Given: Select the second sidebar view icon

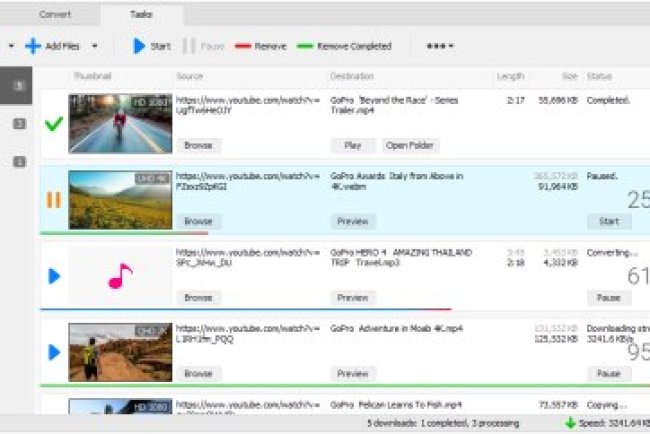Looking at the screenshot, I should (x=19, y=124).
